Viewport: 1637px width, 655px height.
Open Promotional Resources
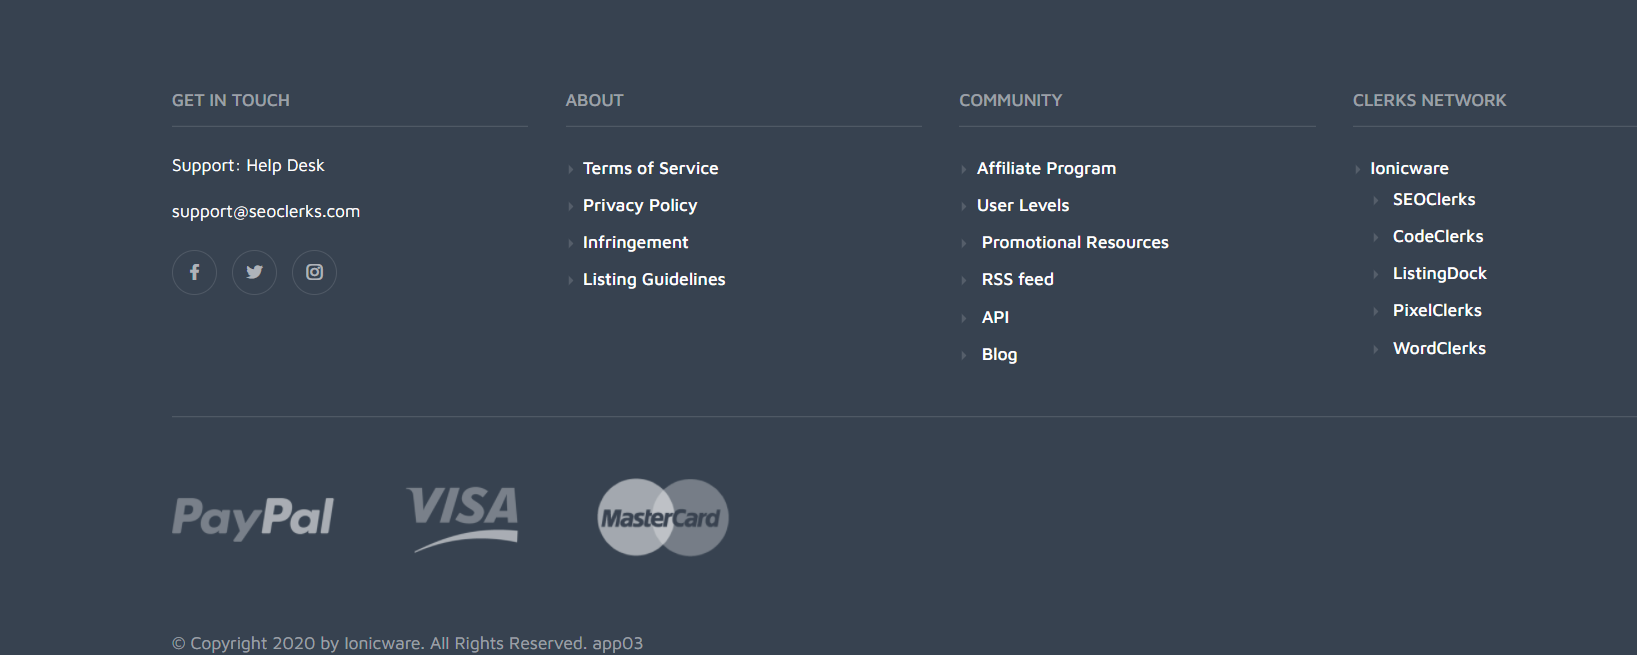(x=1075, y=243)
